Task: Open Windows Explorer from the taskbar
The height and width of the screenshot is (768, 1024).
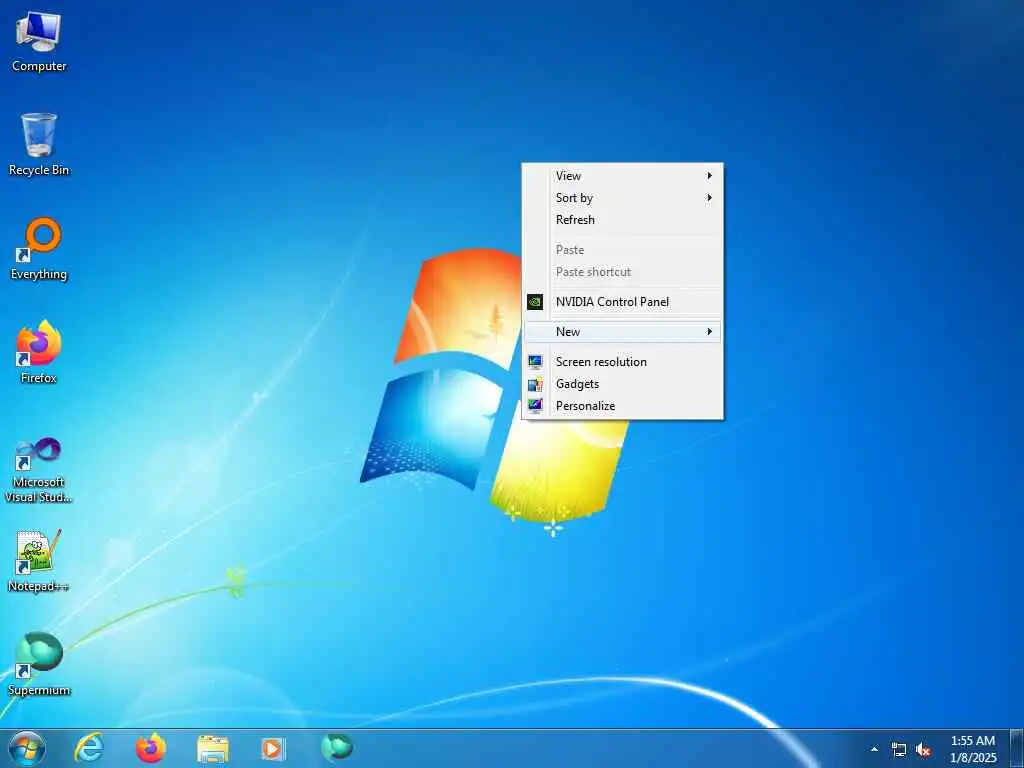Action: tap(213, 748)
